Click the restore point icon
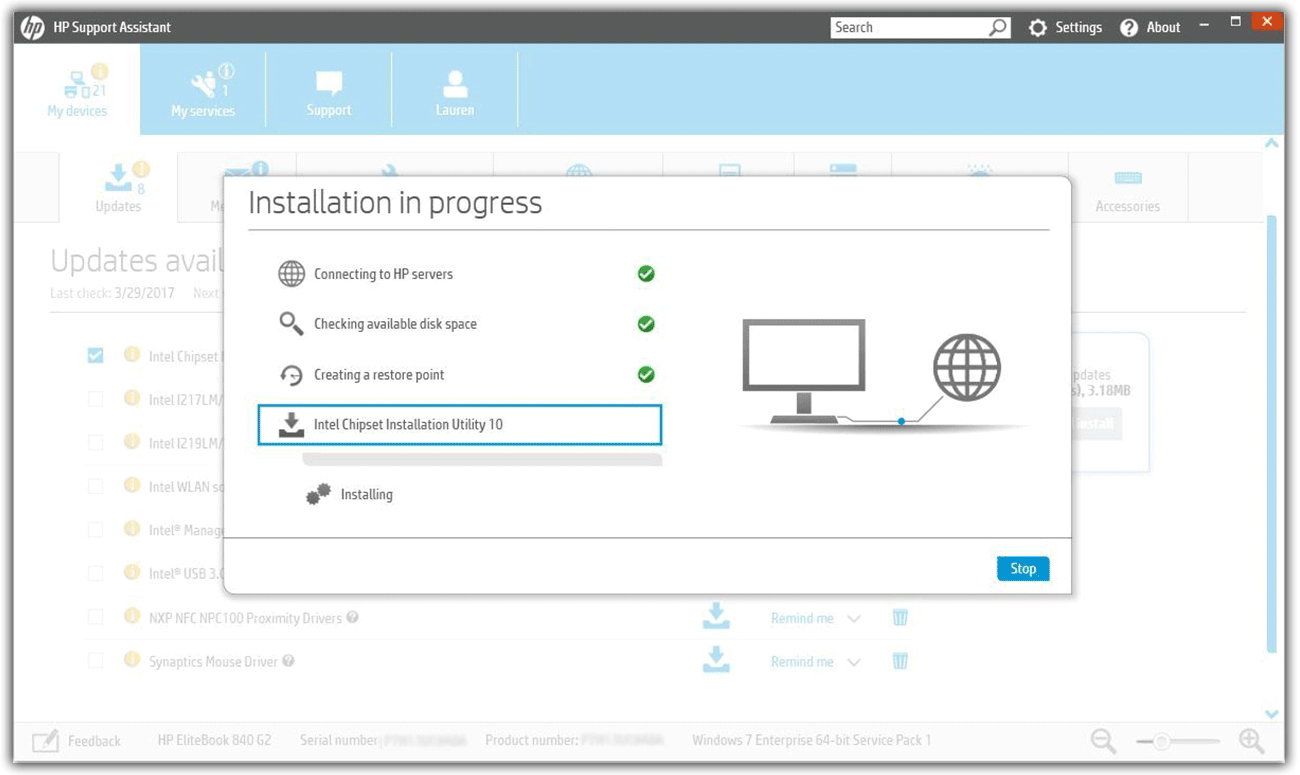Screen dimensions: 1300x775 tap(291, 375)
